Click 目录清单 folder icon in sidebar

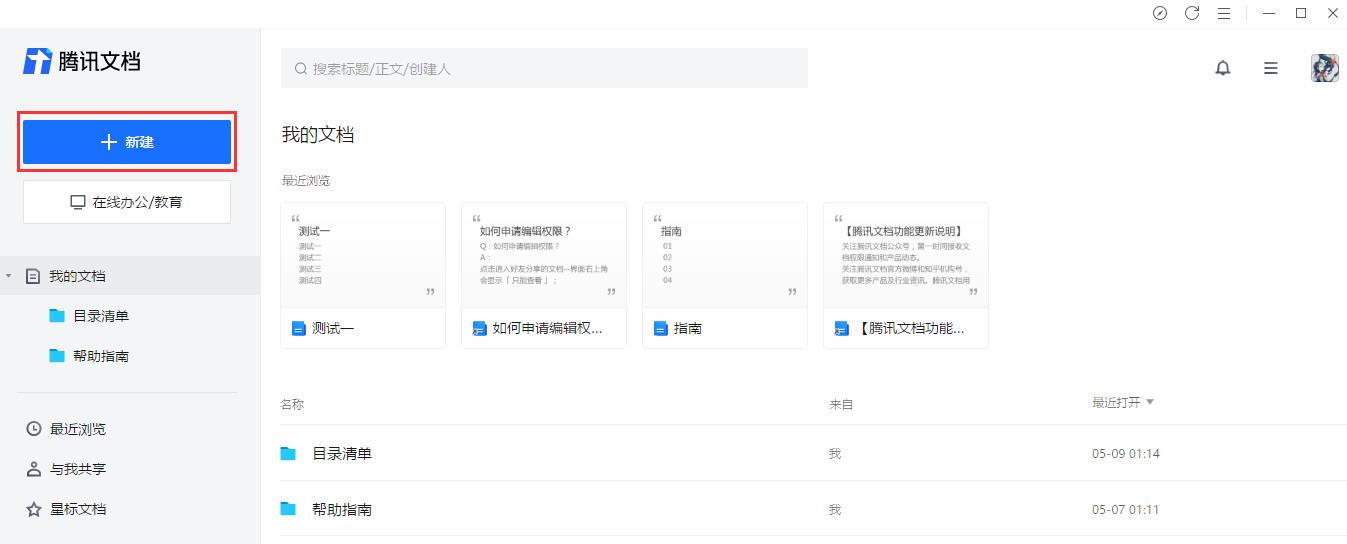[58, 316]
